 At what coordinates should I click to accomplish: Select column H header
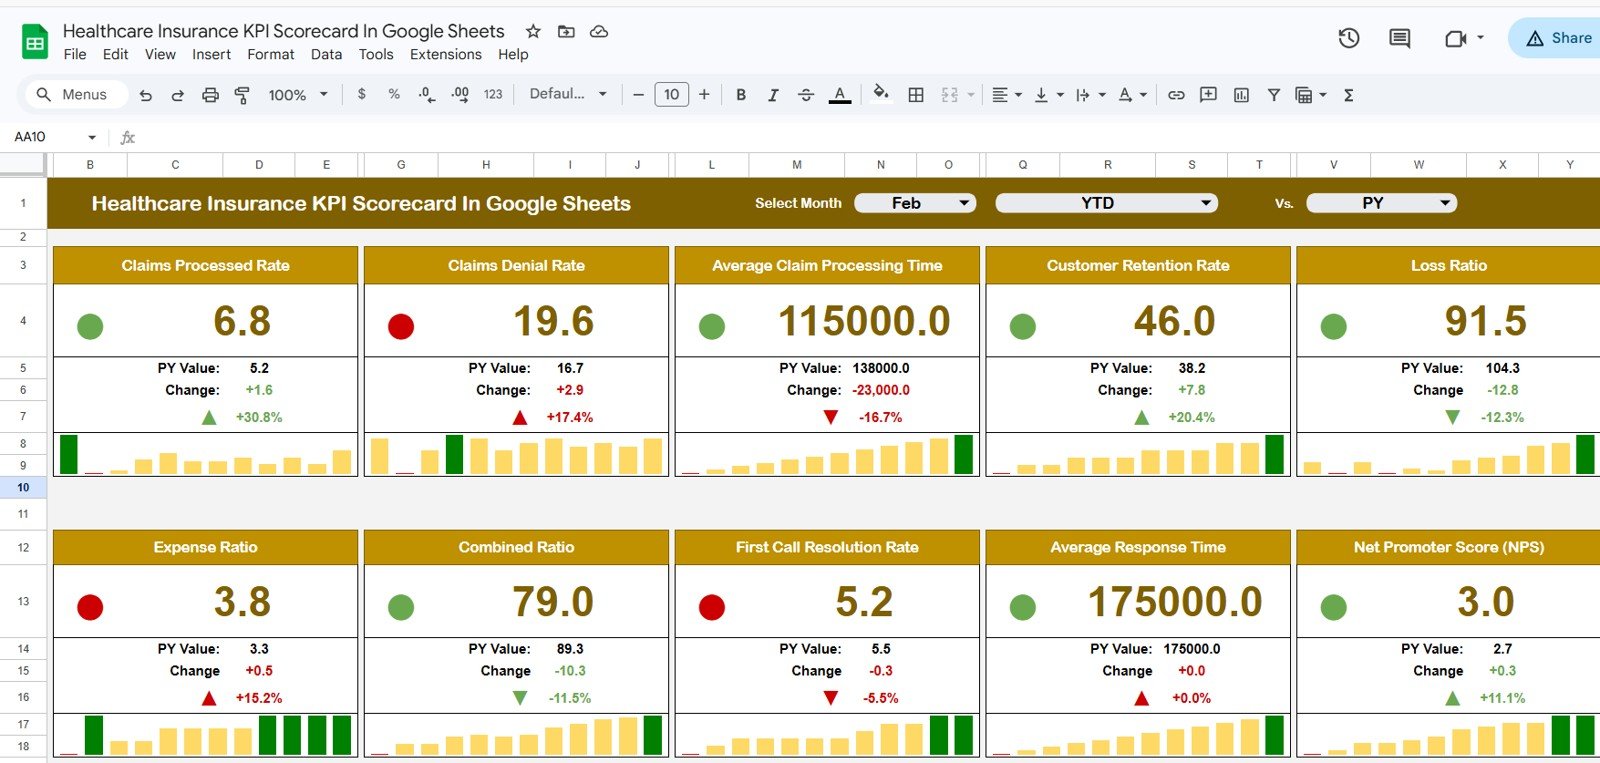[486, 165]
